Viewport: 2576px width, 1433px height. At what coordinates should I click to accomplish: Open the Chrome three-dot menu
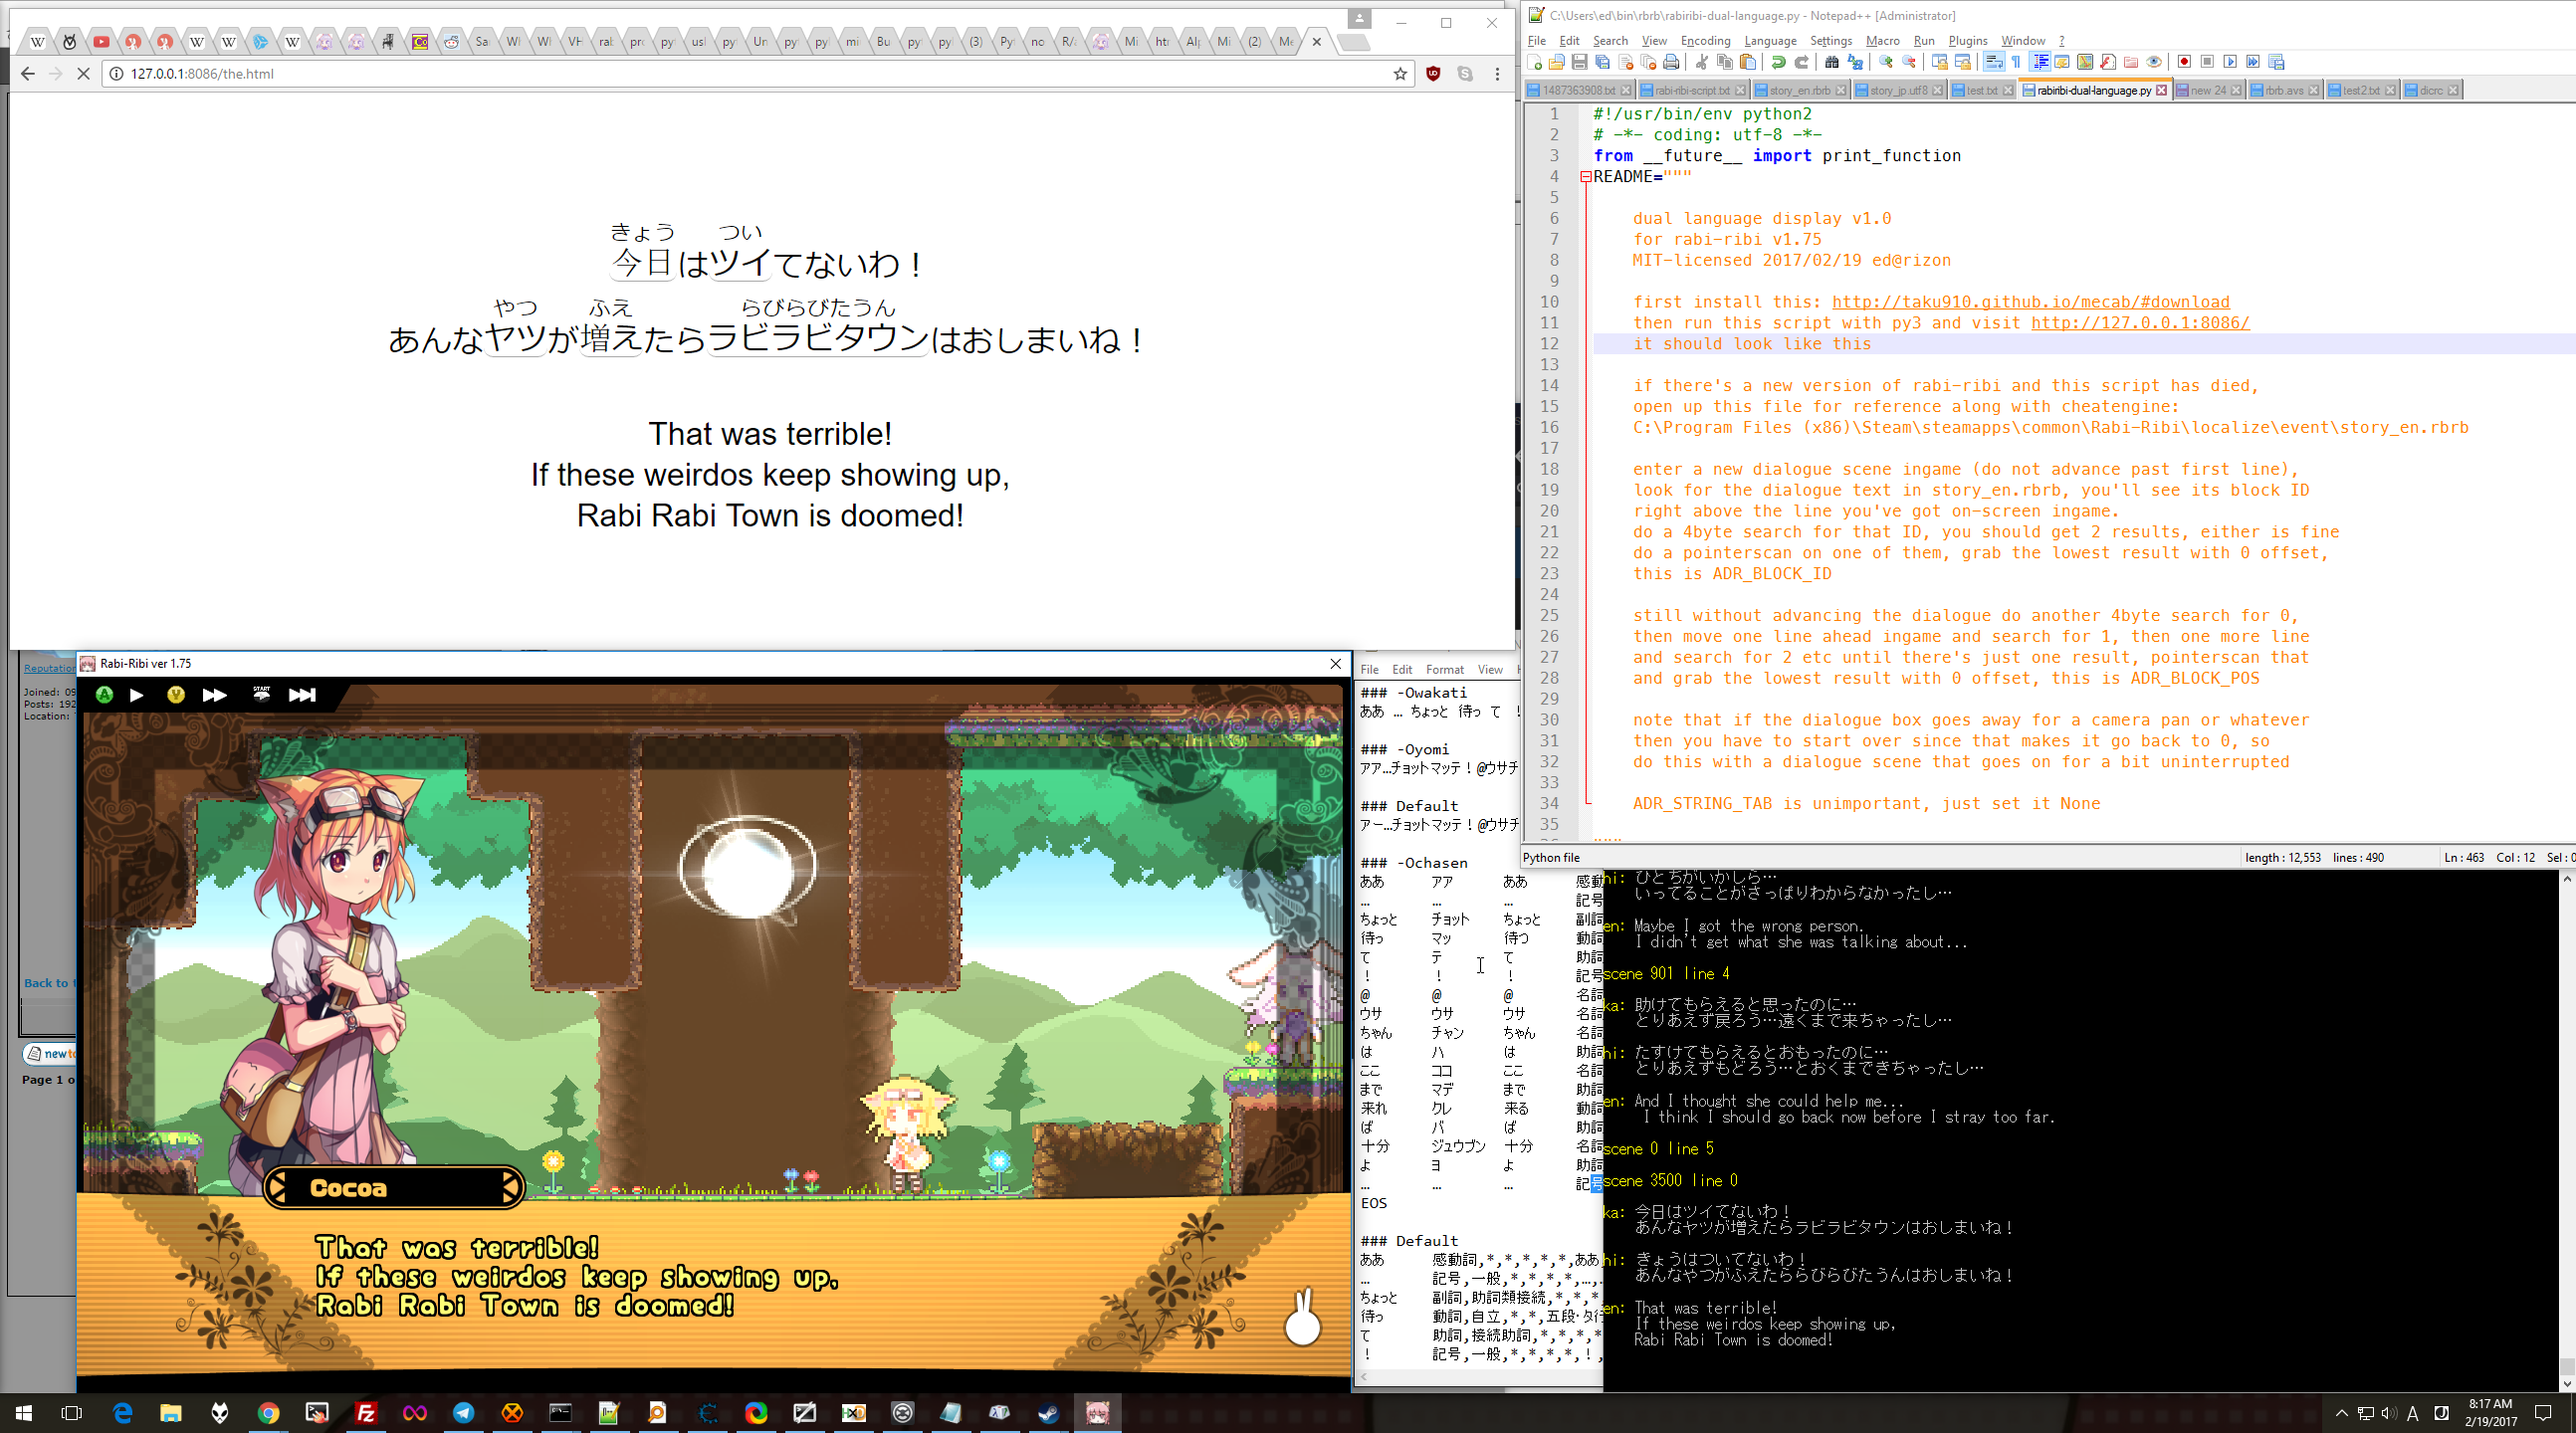coord(1497,74)
